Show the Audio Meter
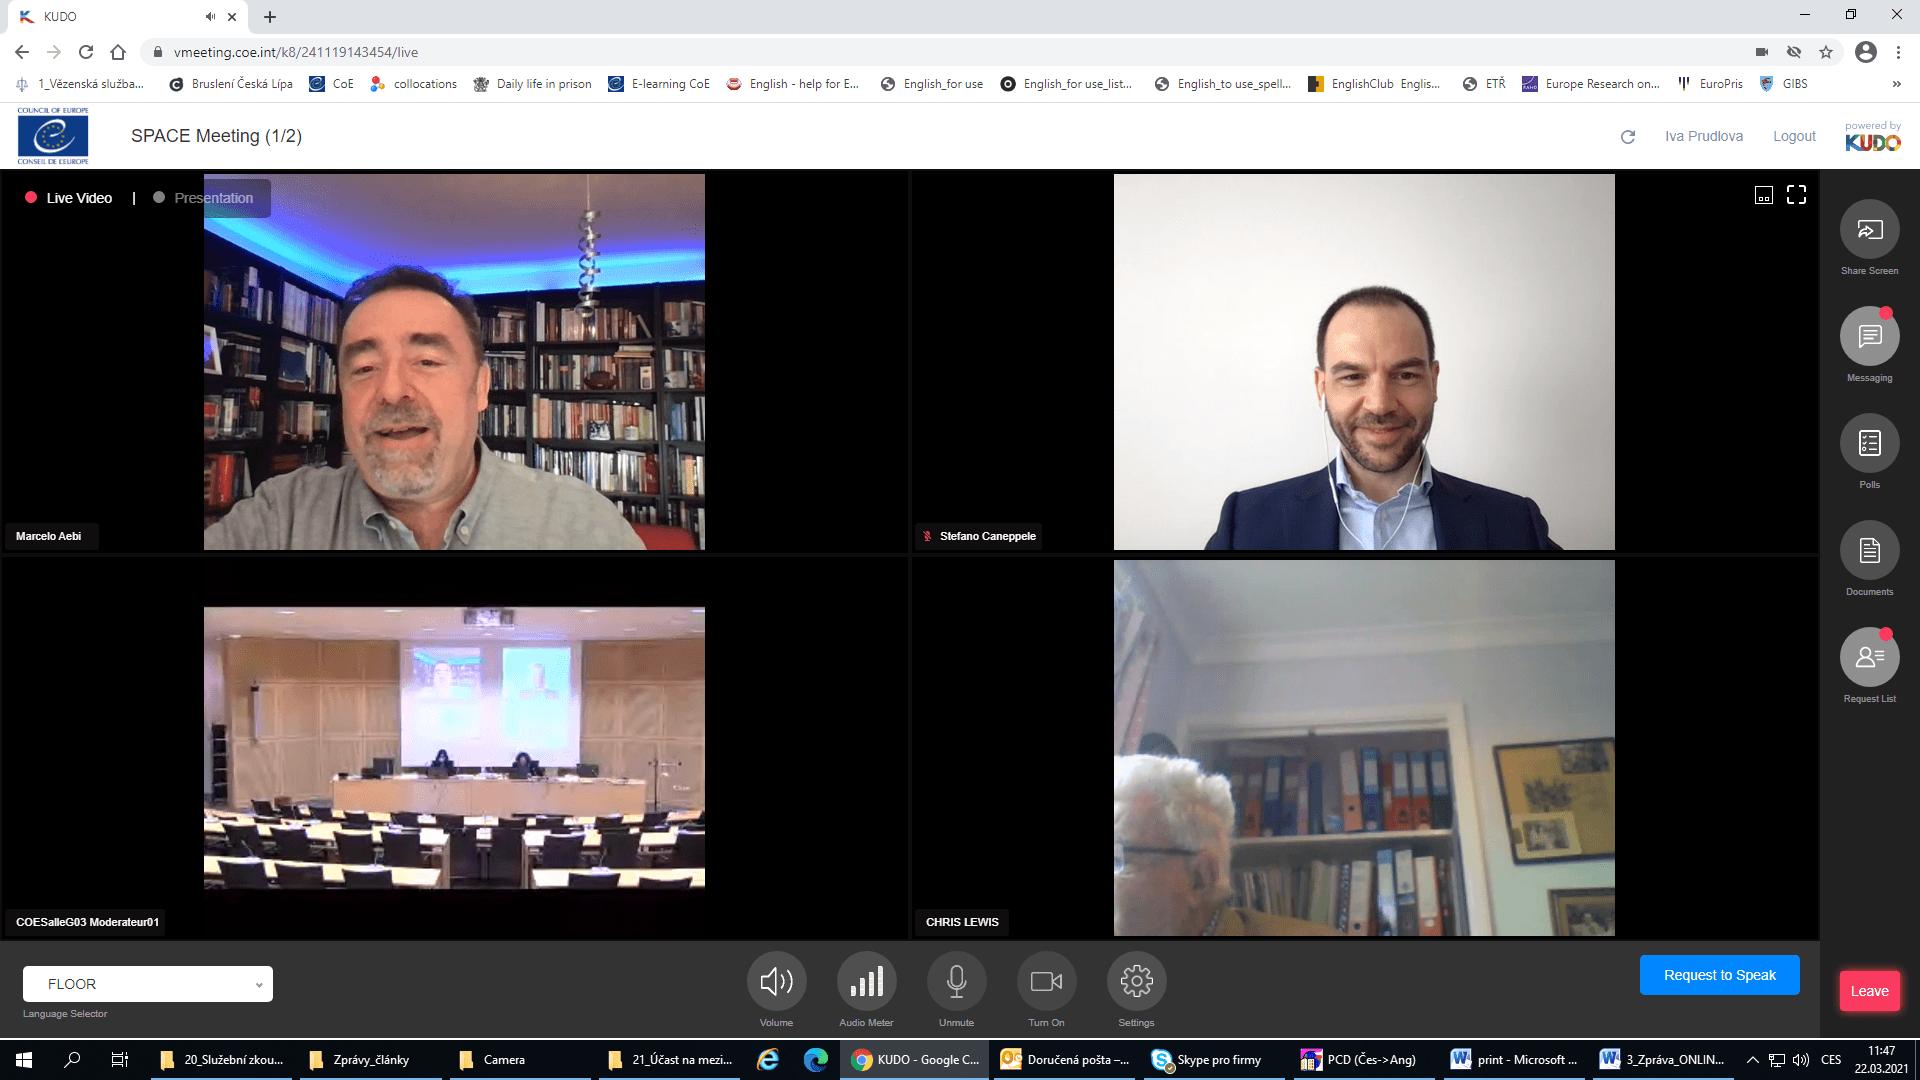Image resolution: width=1920 pixels, height=1080 pixels. tap(866, 981)
